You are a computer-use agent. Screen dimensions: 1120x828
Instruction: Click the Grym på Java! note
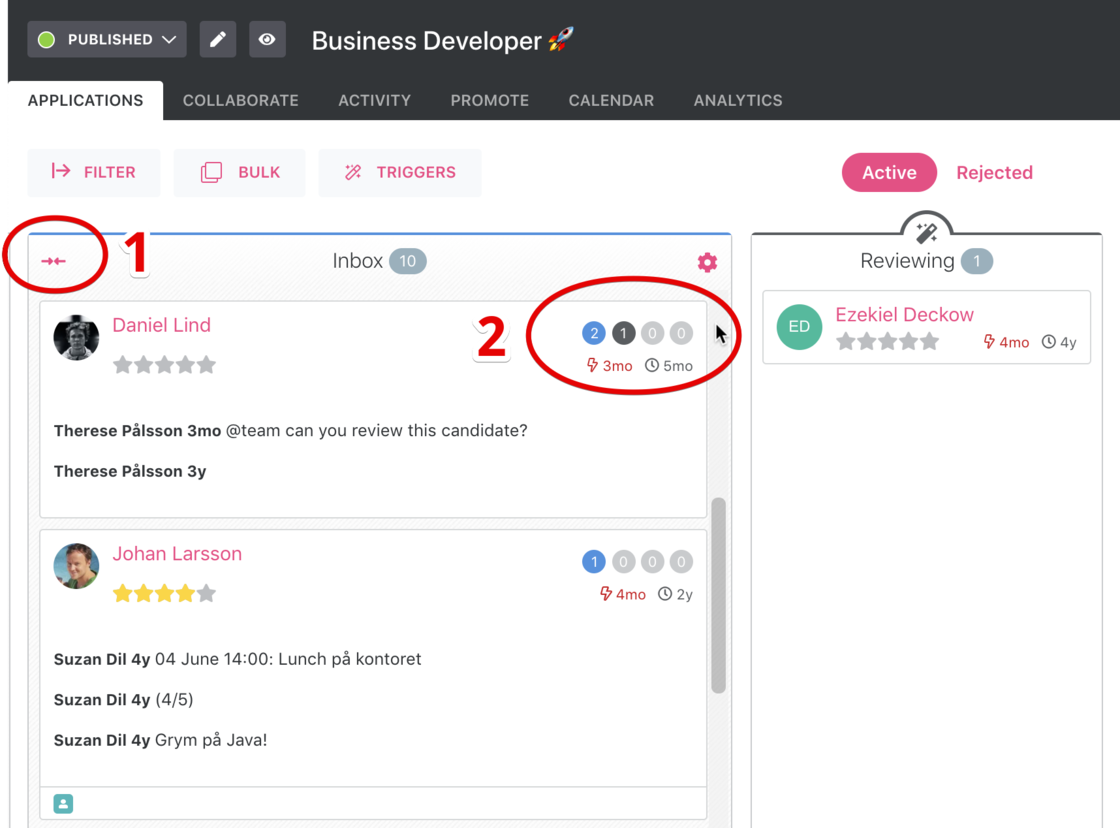161,741
